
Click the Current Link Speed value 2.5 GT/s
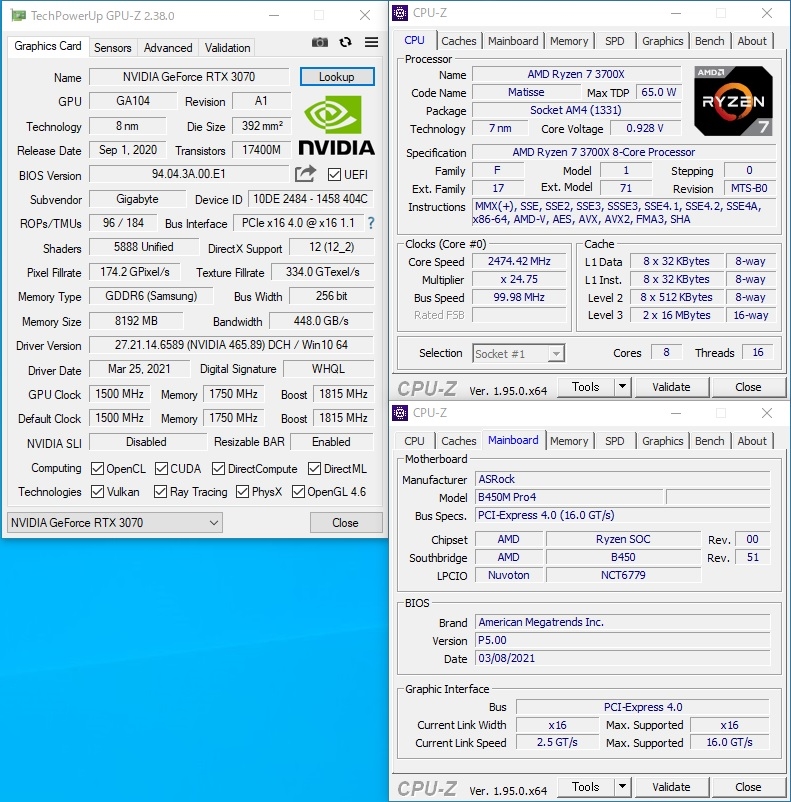557,742
